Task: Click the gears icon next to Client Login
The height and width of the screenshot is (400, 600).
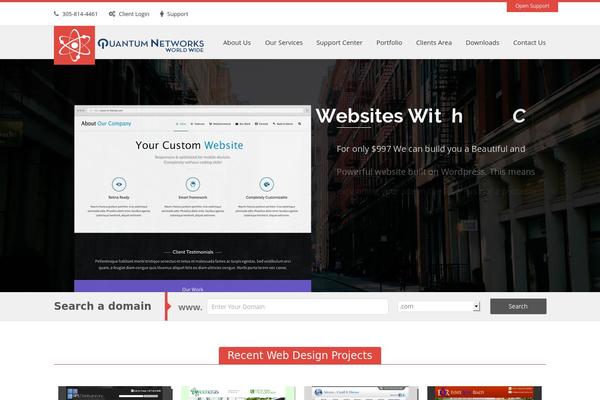Action: [x=112, y=14]
